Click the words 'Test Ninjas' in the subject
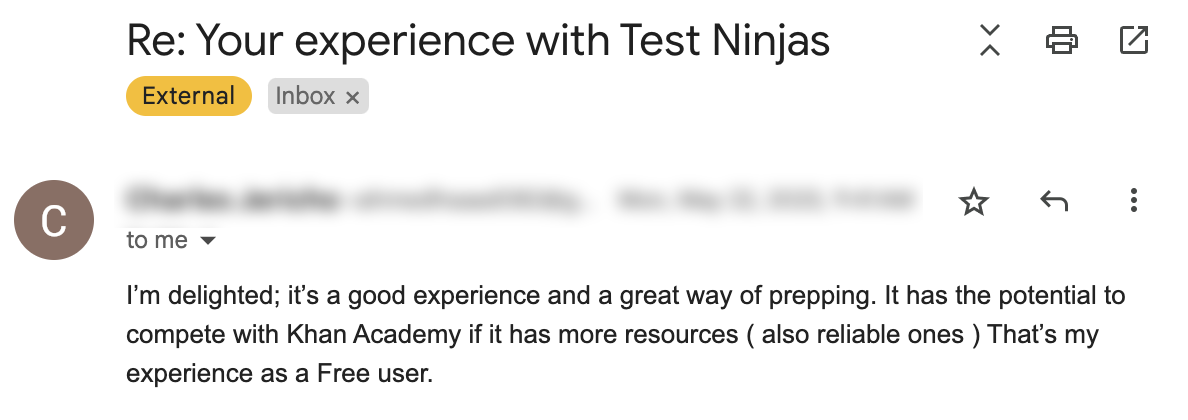Screen dimensions: 1188x420 (x=725, y=40)
